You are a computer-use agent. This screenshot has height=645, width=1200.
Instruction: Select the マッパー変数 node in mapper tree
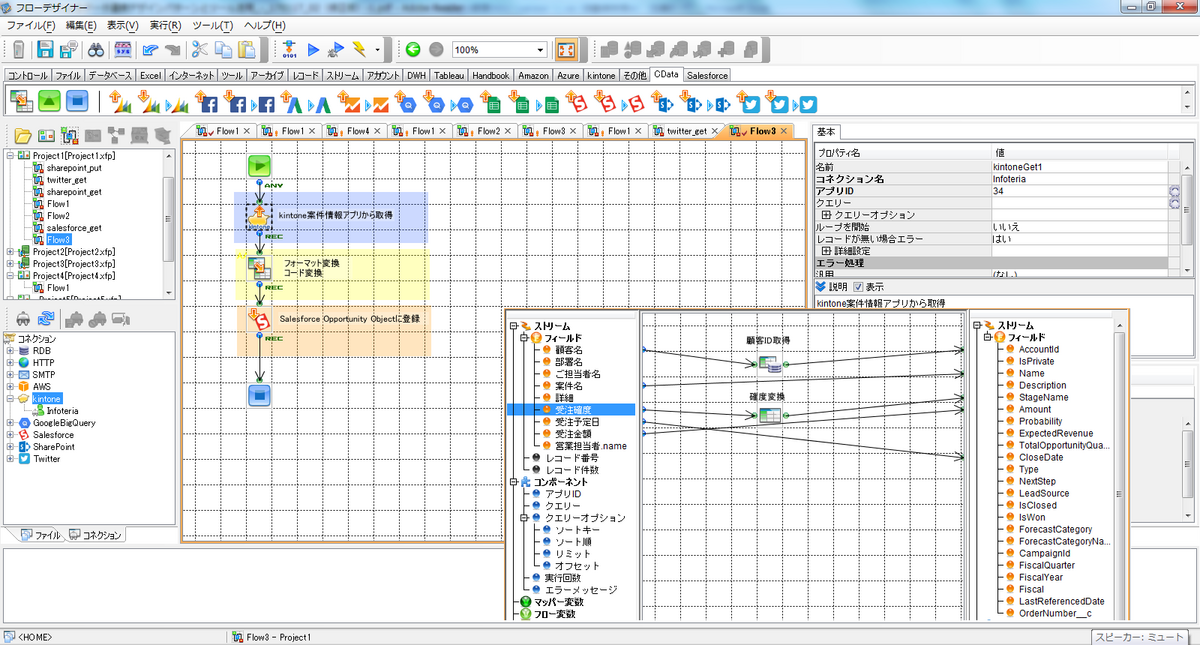(558, 602)
